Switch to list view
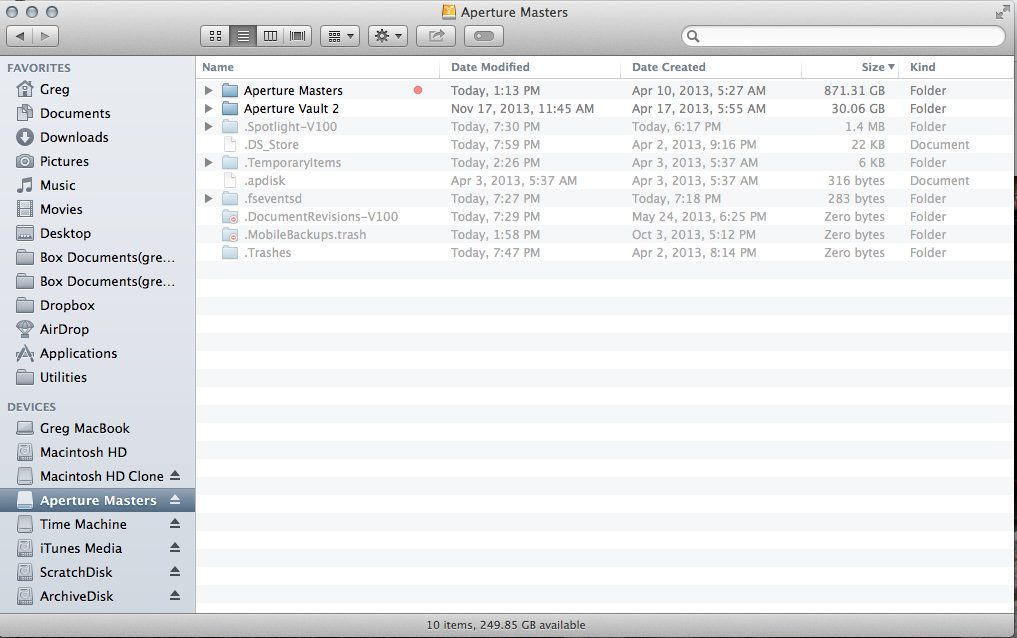This screenshot has height=638, width=1017. (243, 36)
